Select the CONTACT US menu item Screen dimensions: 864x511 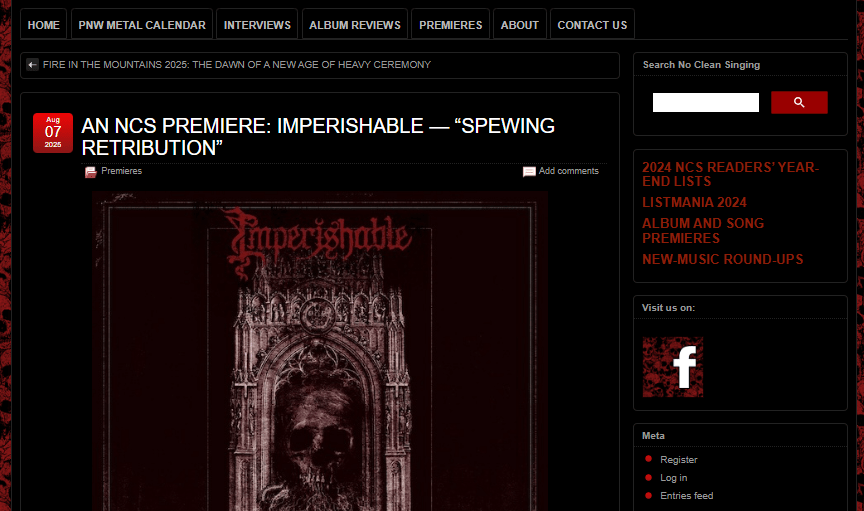pos(592,25)
